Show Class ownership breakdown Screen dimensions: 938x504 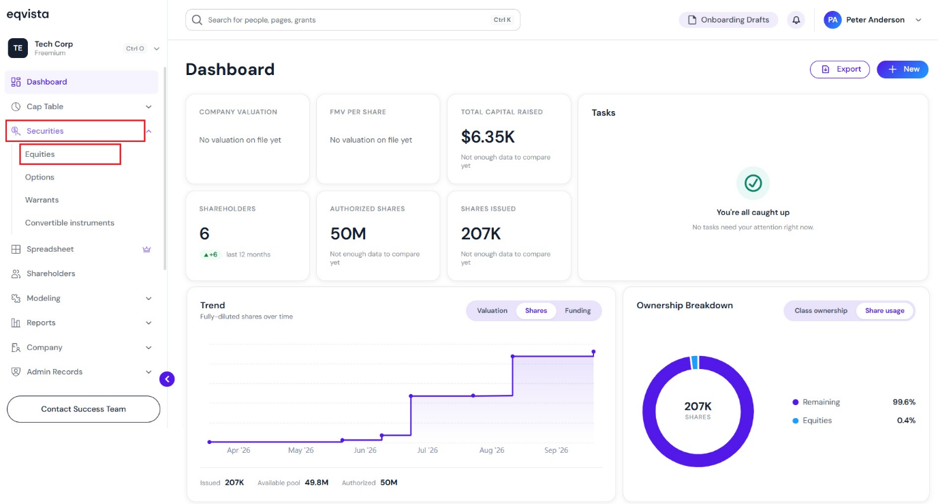821,311
